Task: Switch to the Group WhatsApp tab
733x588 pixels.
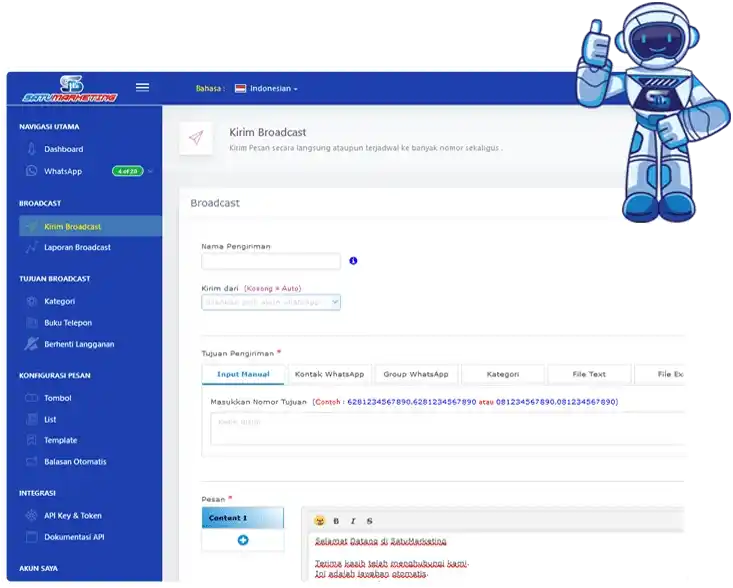Action: [416, 374]
